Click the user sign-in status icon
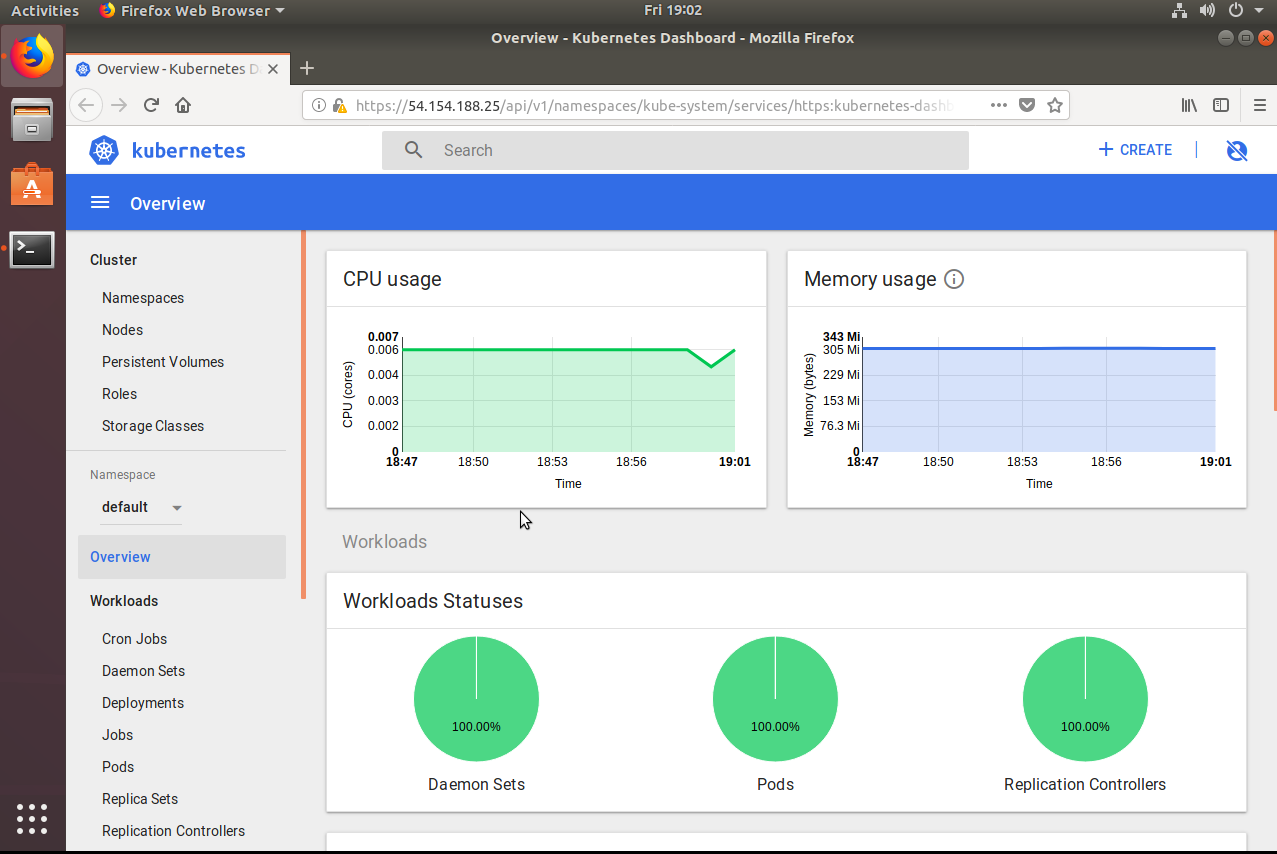1277x854 pixels. point(1237,150)
